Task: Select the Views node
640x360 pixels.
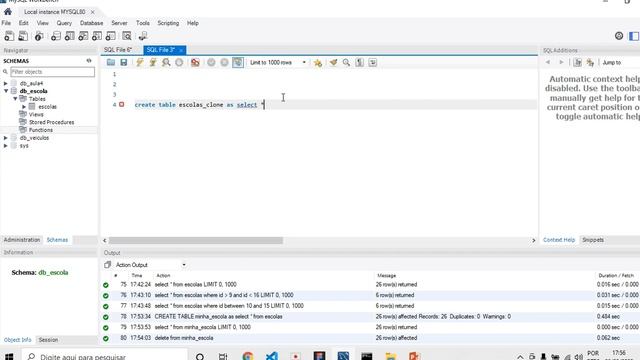Action: pos(36,115)
